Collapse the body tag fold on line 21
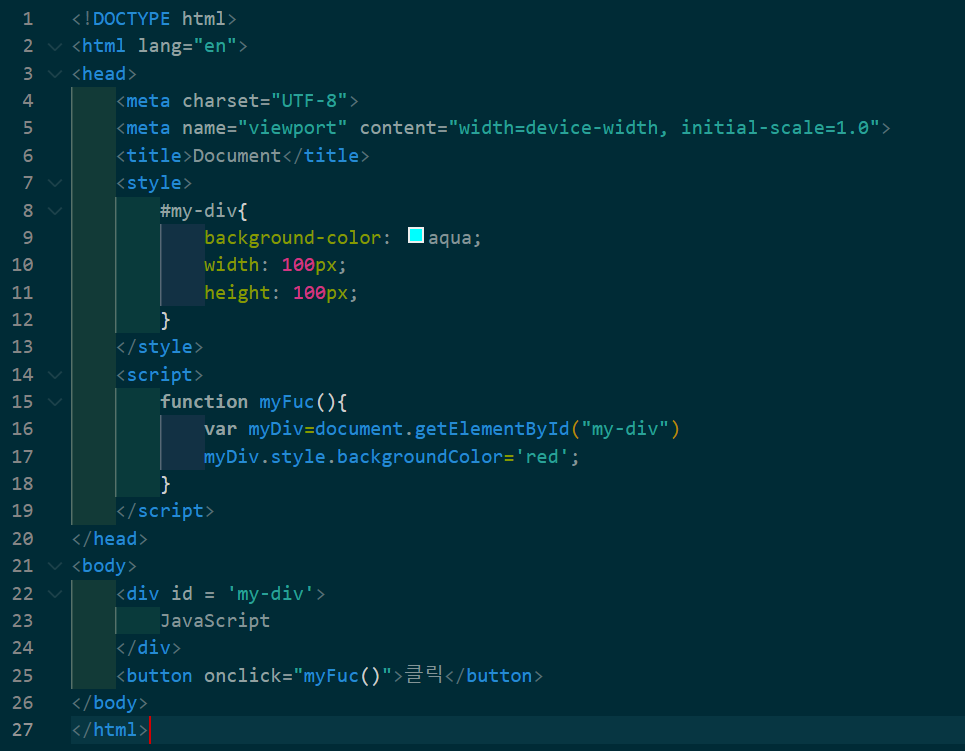Screen dimensions: 965x751 tap(55, 566)
